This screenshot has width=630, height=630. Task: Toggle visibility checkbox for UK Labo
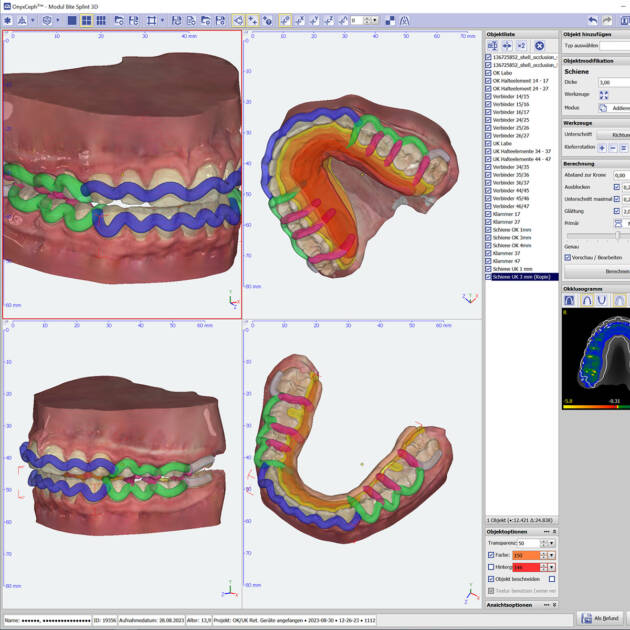point(488,143)
